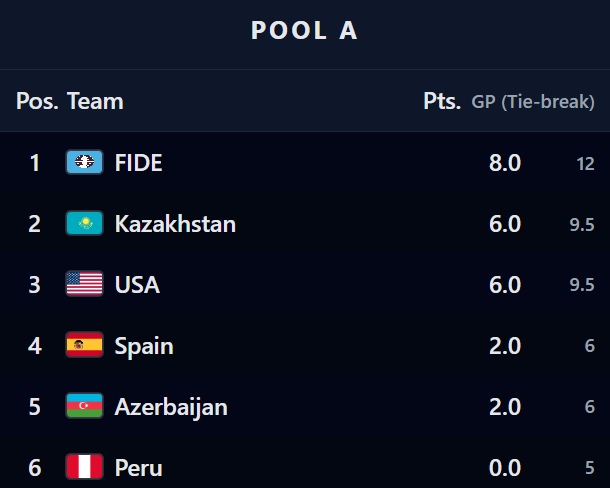Screen dimensions: 610x488
Task: Click the Pos. column header
Action: coord(38,101)
